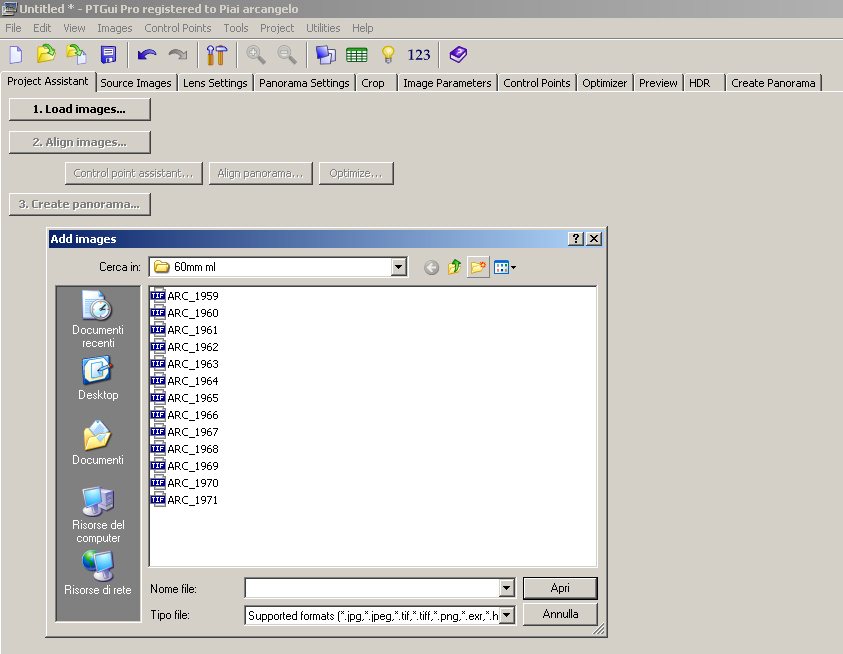
Task: Click the 1. Load images button
Action: [80, 109]
